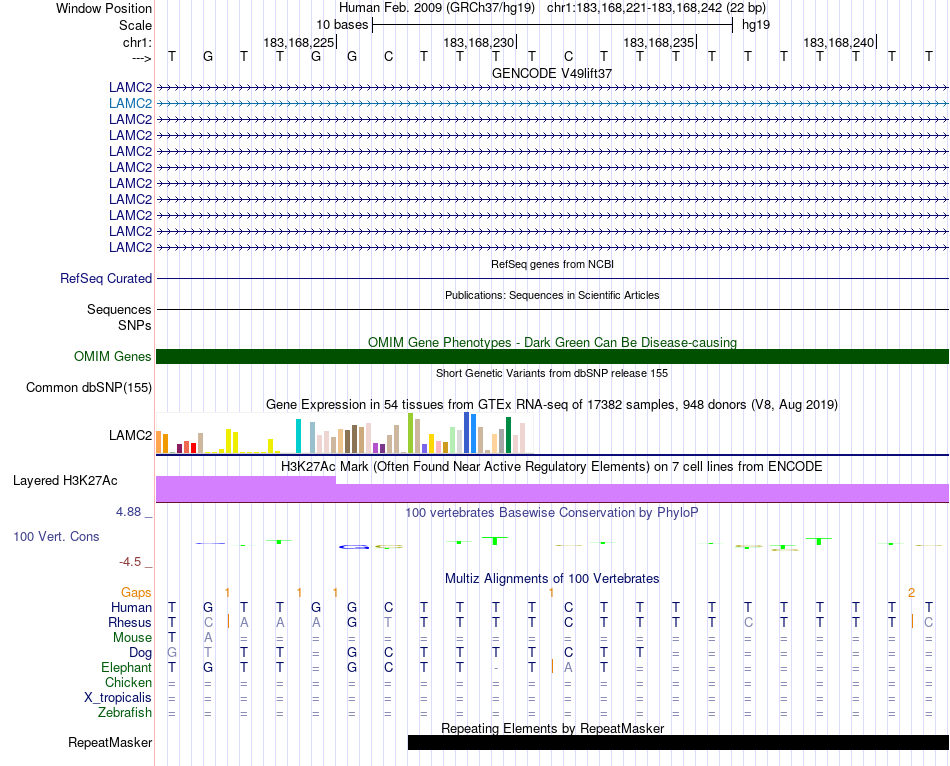Click the SNPs track label
Viewport: 950px width, 766px height.
pos(135,325)
